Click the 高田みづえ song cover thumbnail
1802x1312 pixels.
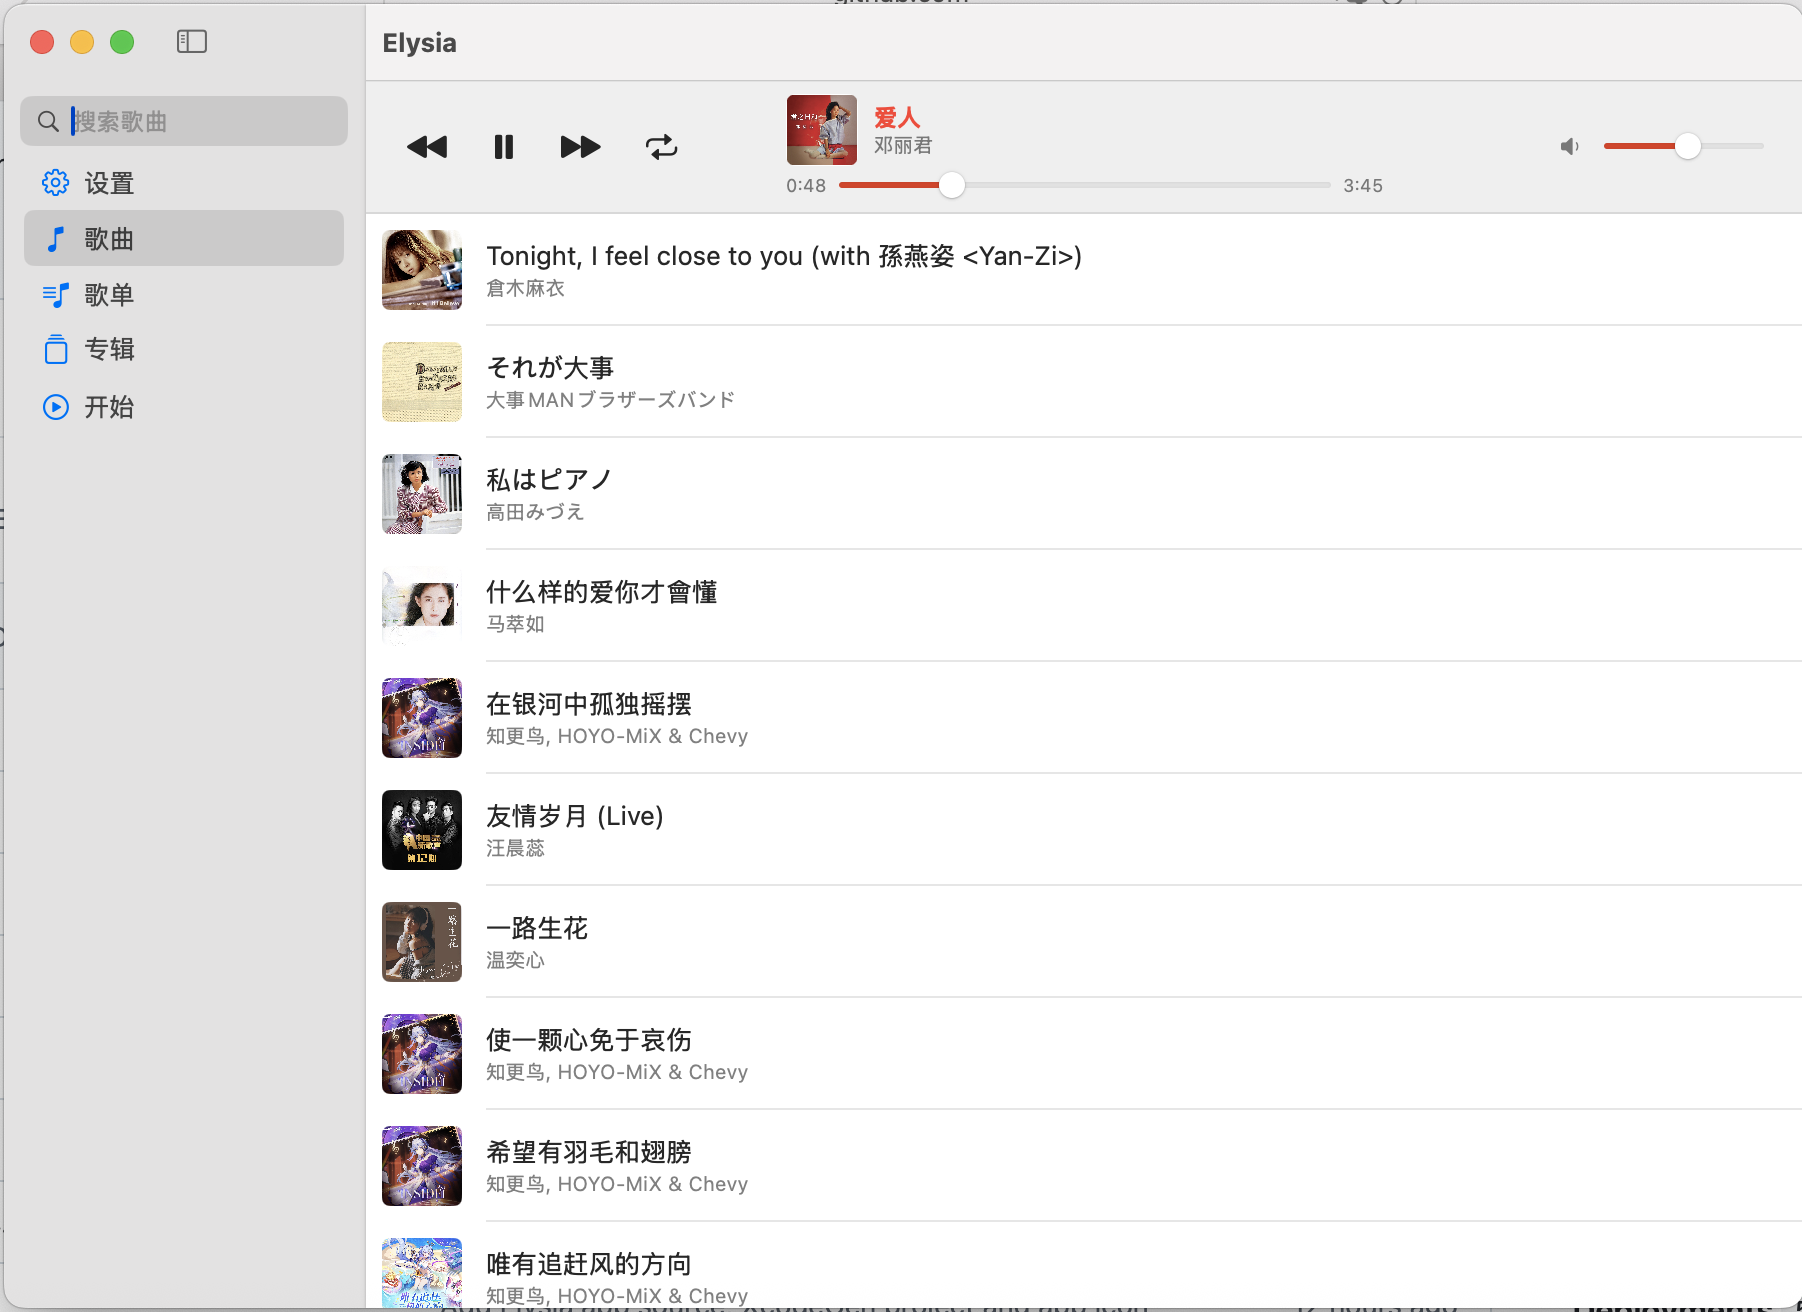[x=422, y=494]
